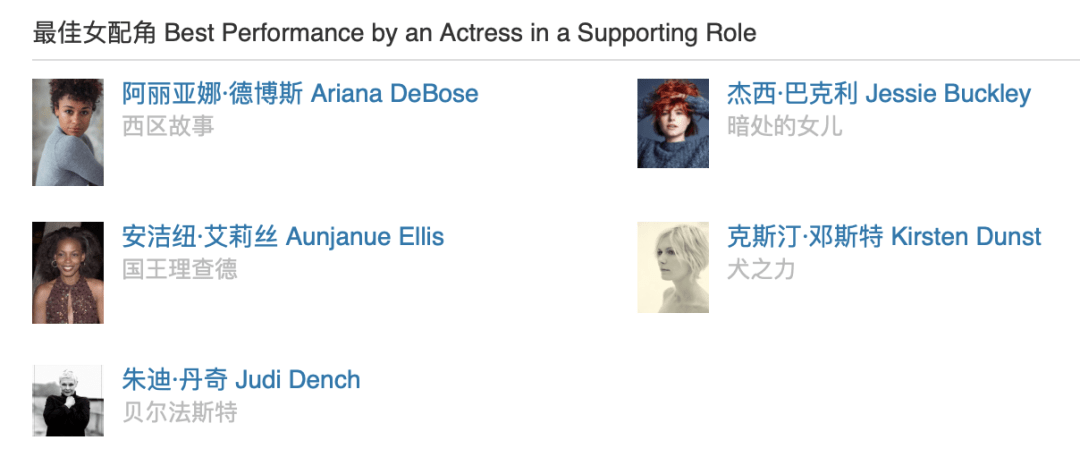Click the film title 犬之力
This screenshot has width=1080, height=474.
(x=761, y=269)
